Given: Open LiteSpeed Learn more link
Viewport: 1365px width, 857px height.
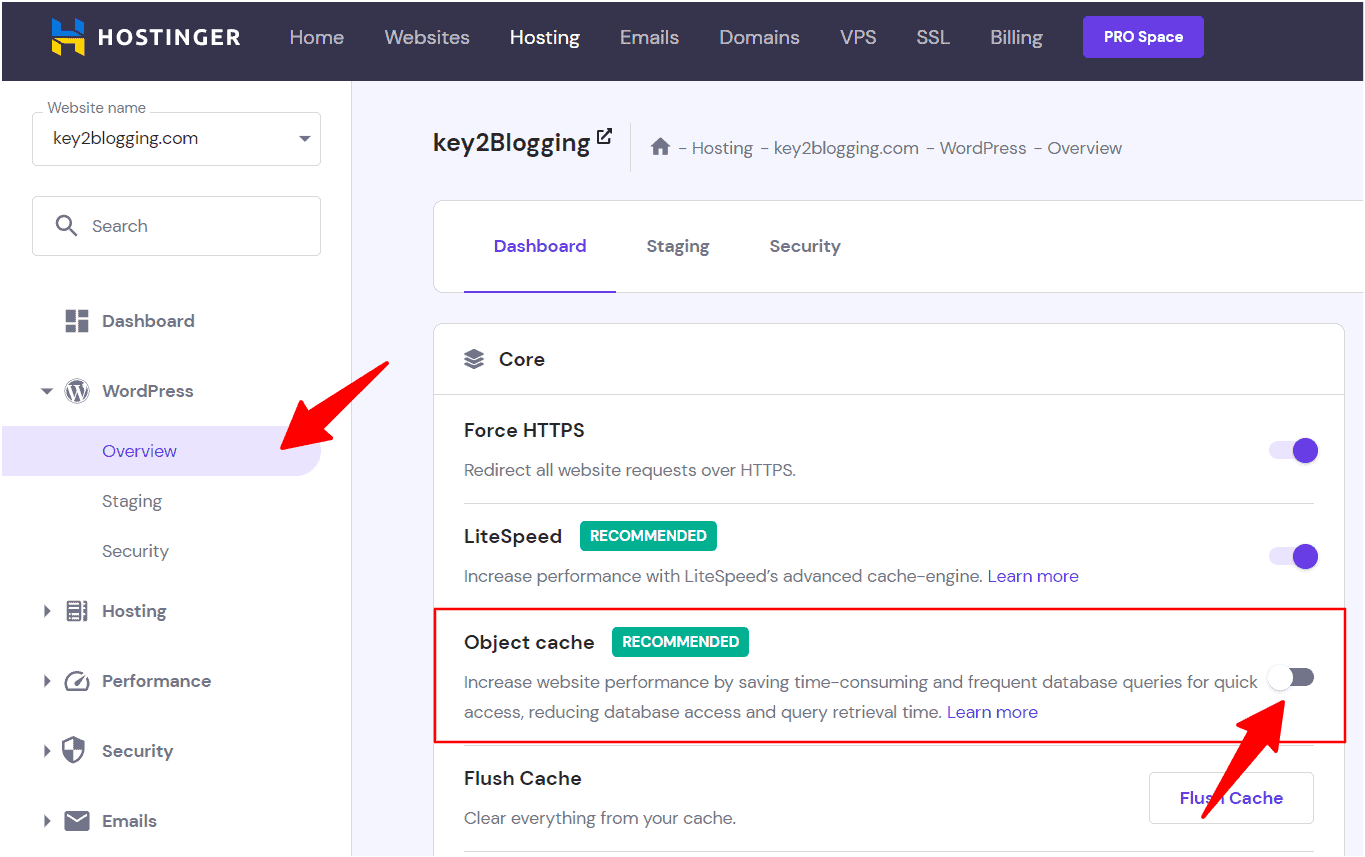Looking at the screenshot, I should [x=1033, y=576].
